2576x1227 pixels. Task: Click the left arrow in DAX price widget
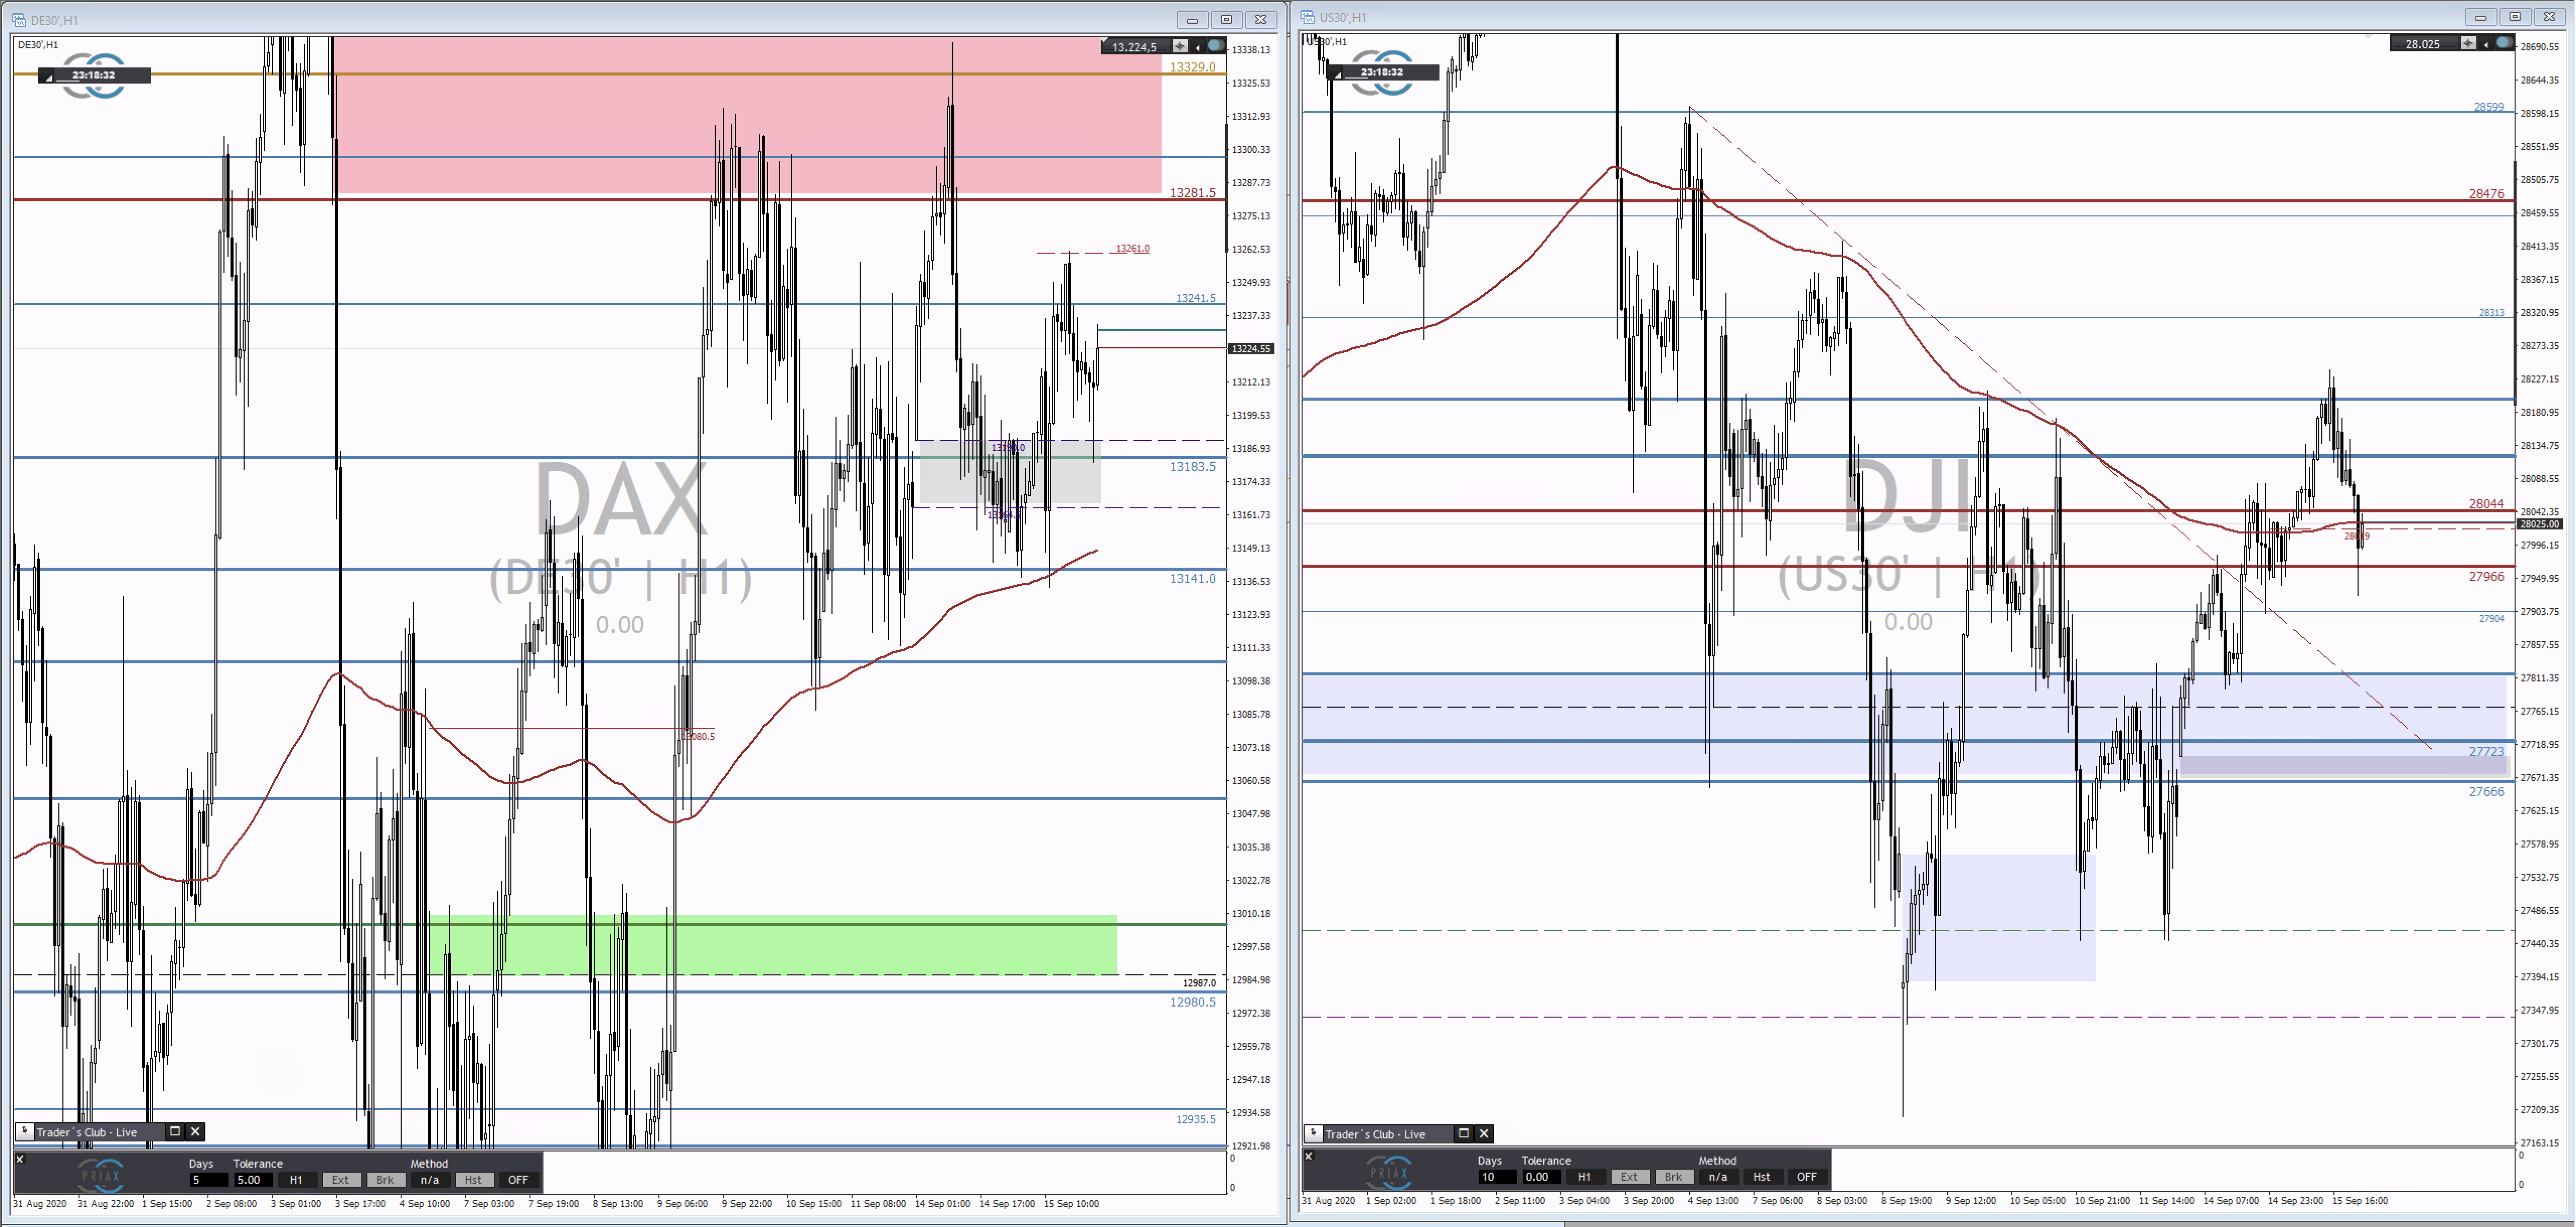(1197, 47)
